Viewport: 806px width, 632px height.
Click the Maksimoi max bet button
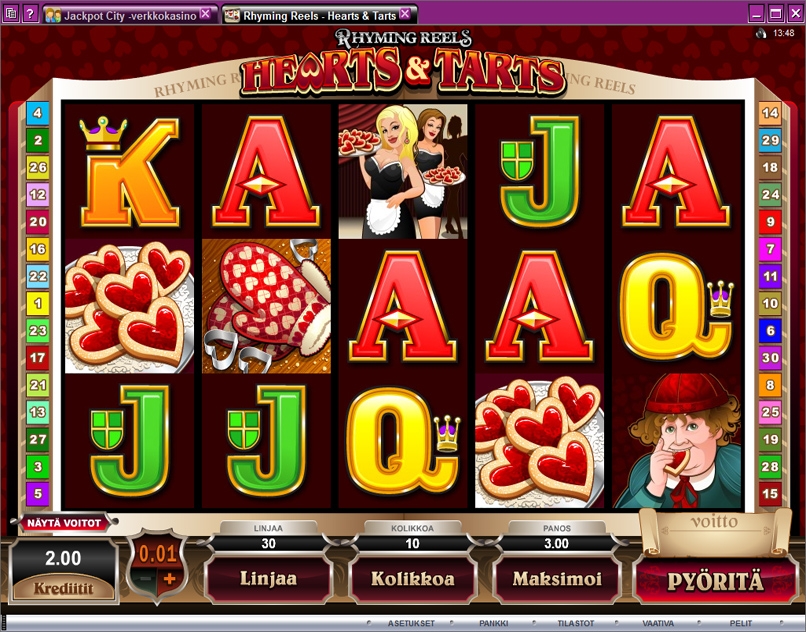tap(557, 579)
